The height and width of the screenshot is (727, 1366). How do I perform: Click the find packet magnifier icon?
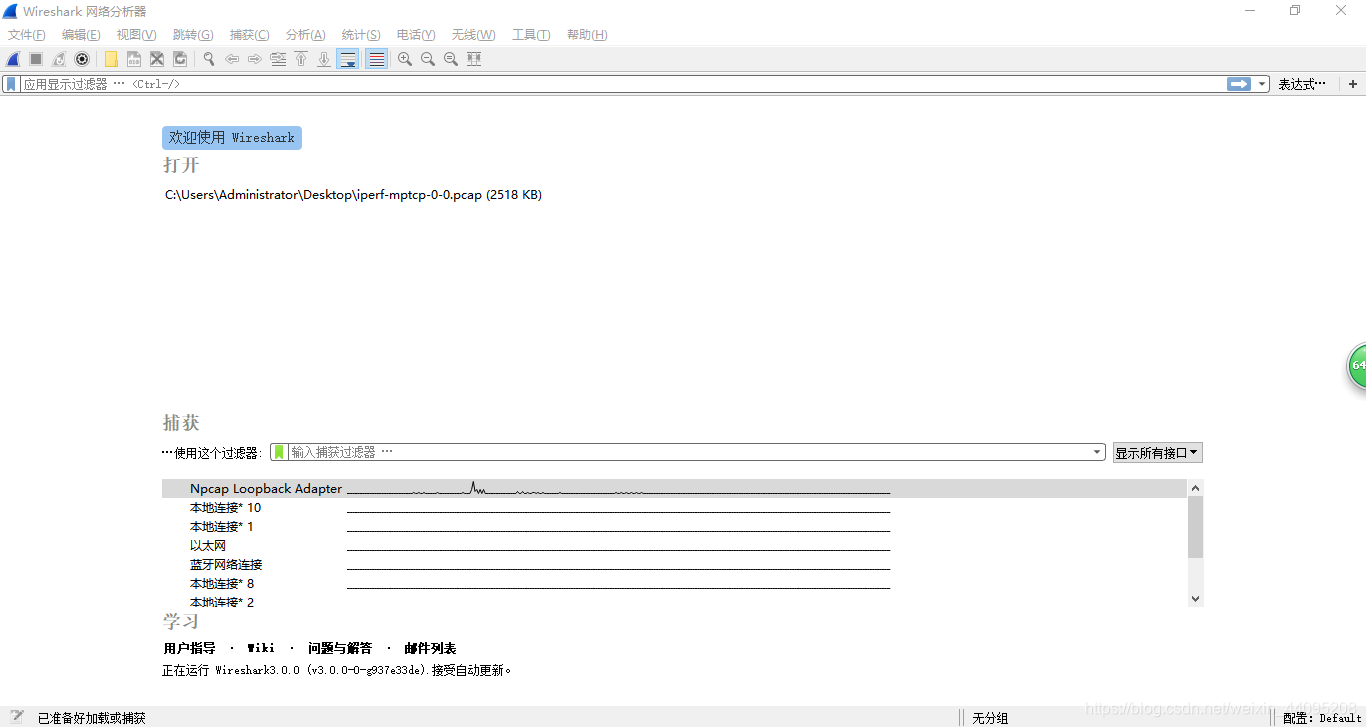pos(209,59)
